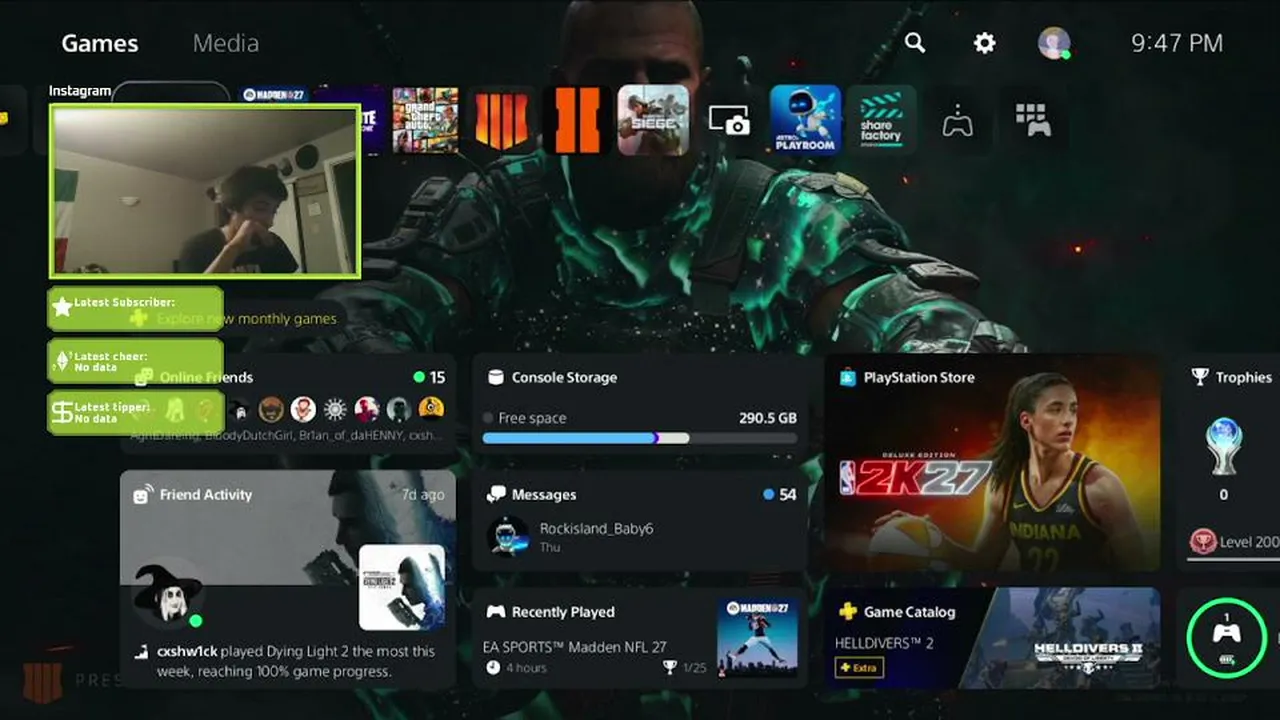
Task: Select the Madden 27 game tile
Action: pyautogui.click(x=274, y=95)
